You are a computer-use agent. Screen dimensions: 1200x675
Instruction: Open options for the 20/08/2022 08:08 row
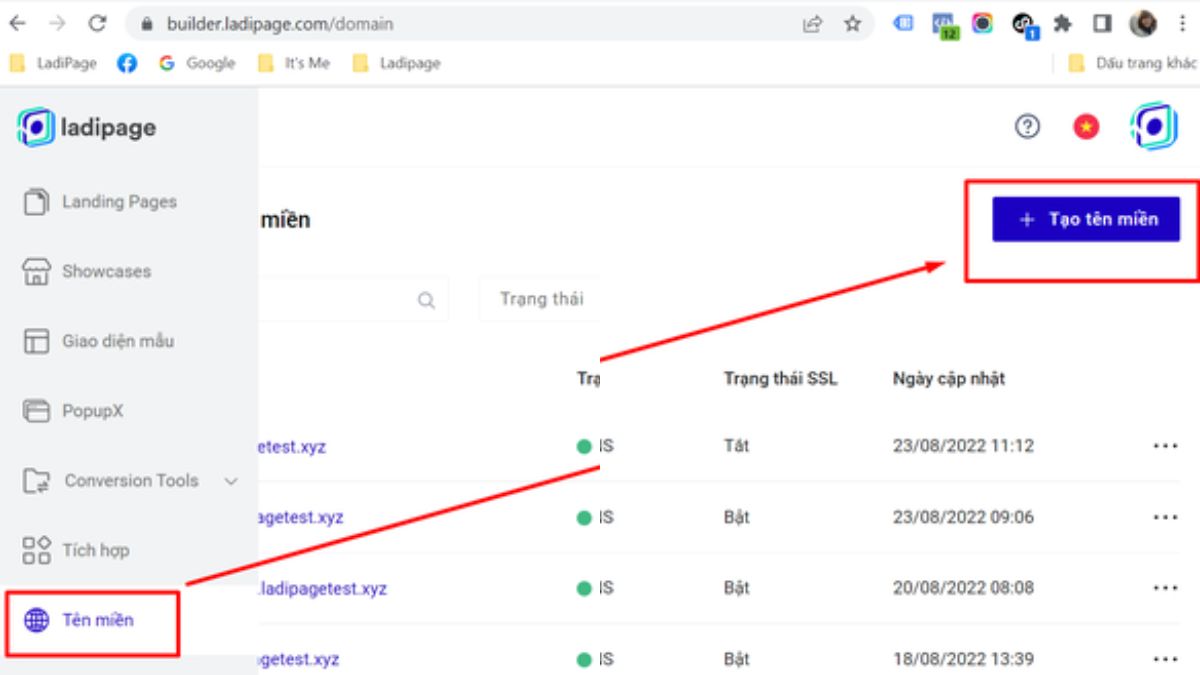coord(1165,588)
